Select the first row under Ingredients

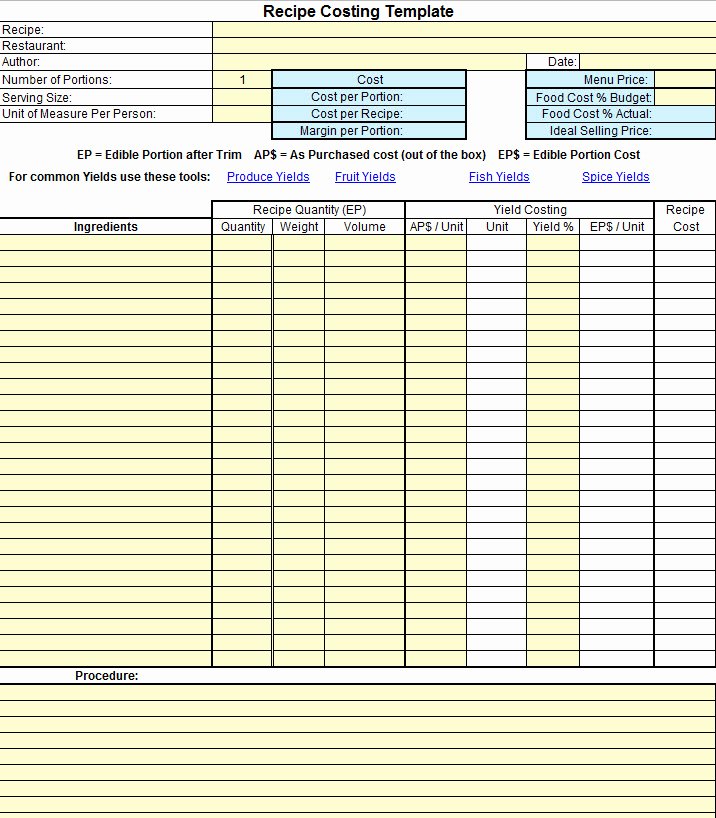[x=105, y=243]
